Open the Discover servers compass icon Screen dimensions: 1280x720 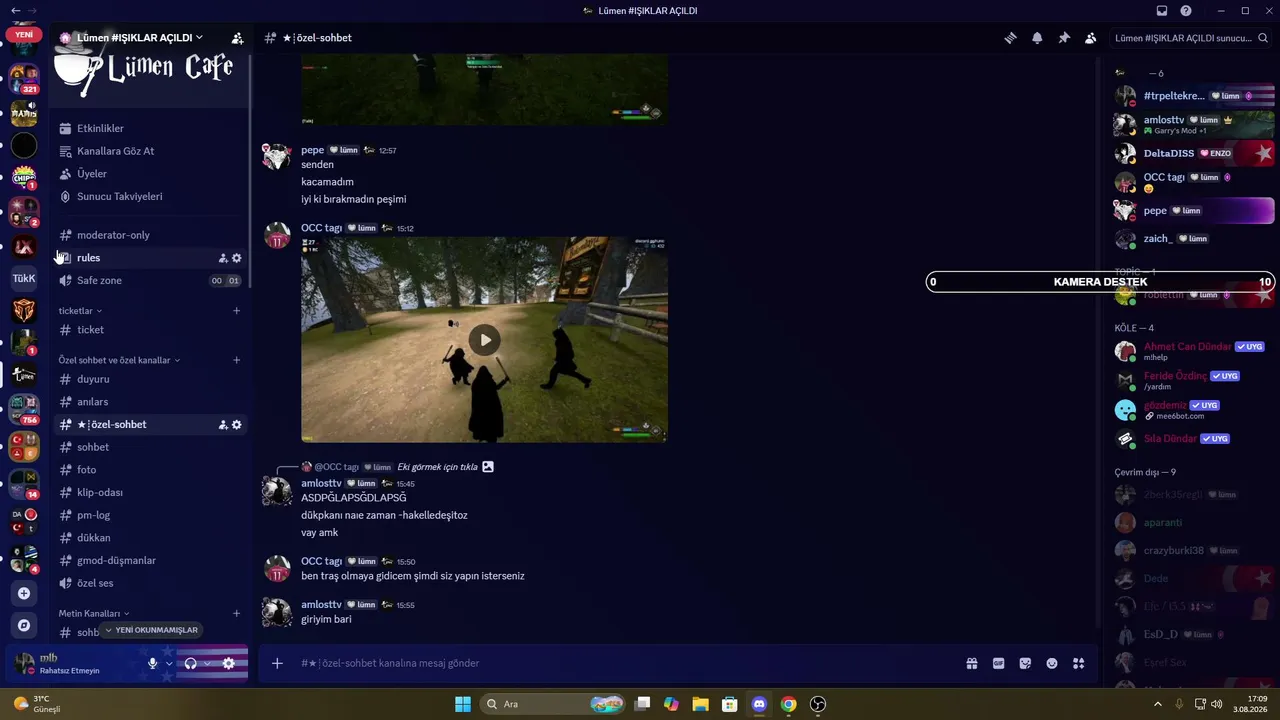(x=24, y=625)
